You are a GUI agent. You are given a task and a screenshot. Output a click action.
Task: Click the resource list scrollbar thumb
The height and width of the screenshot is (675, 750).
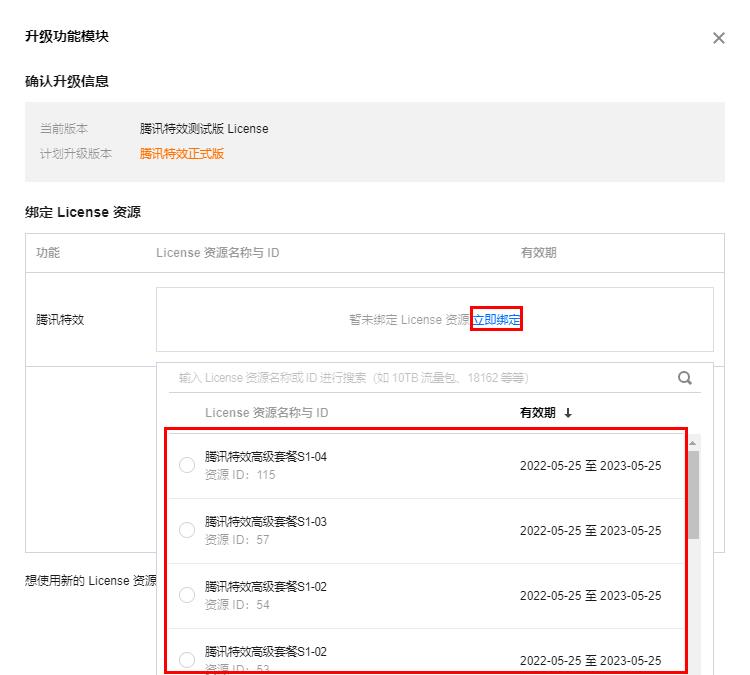tap(693, 495)
